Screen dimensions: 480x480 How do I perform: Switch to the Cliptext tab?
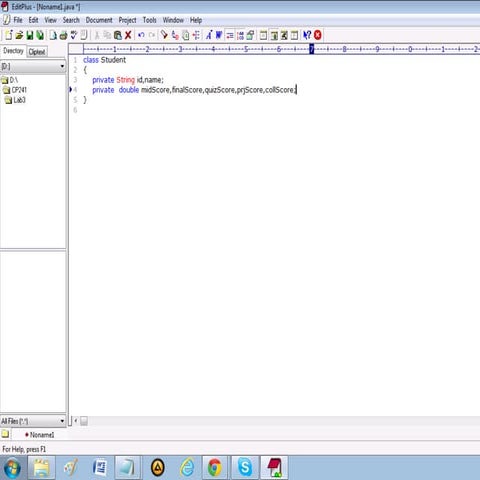[37, 52]
